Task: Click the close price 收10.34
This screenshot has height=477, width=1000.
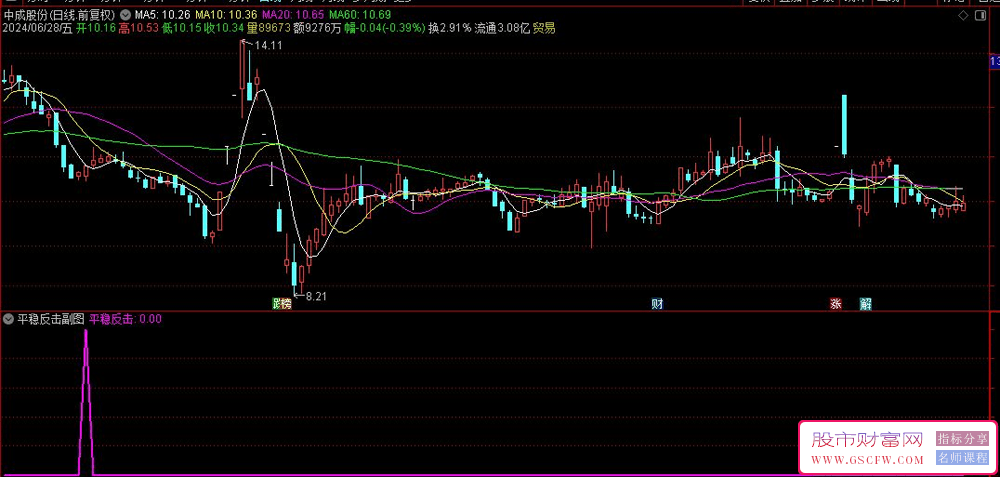Action: click(224, 27)
